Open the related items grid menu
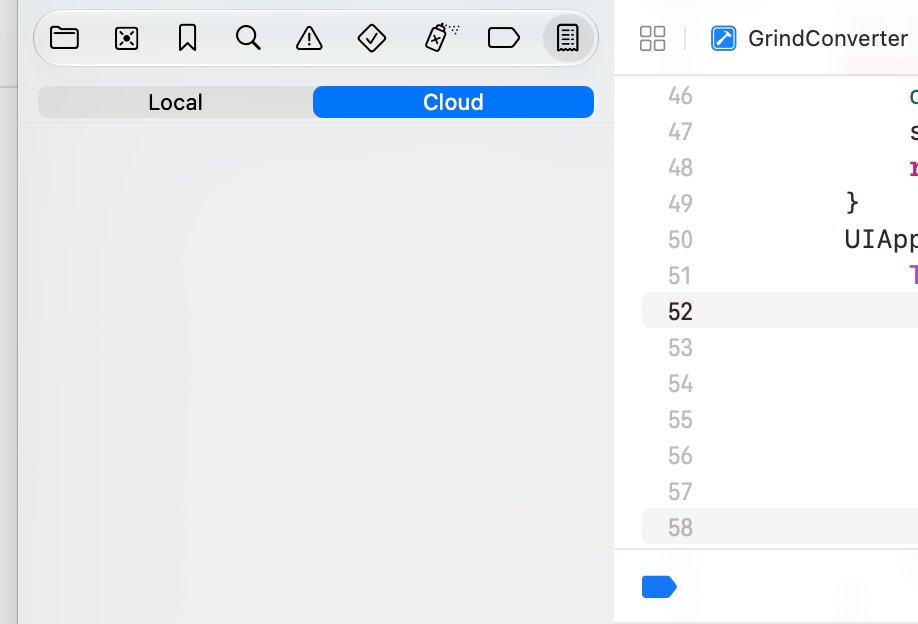 pyautogui.click(x=652, y=39)
